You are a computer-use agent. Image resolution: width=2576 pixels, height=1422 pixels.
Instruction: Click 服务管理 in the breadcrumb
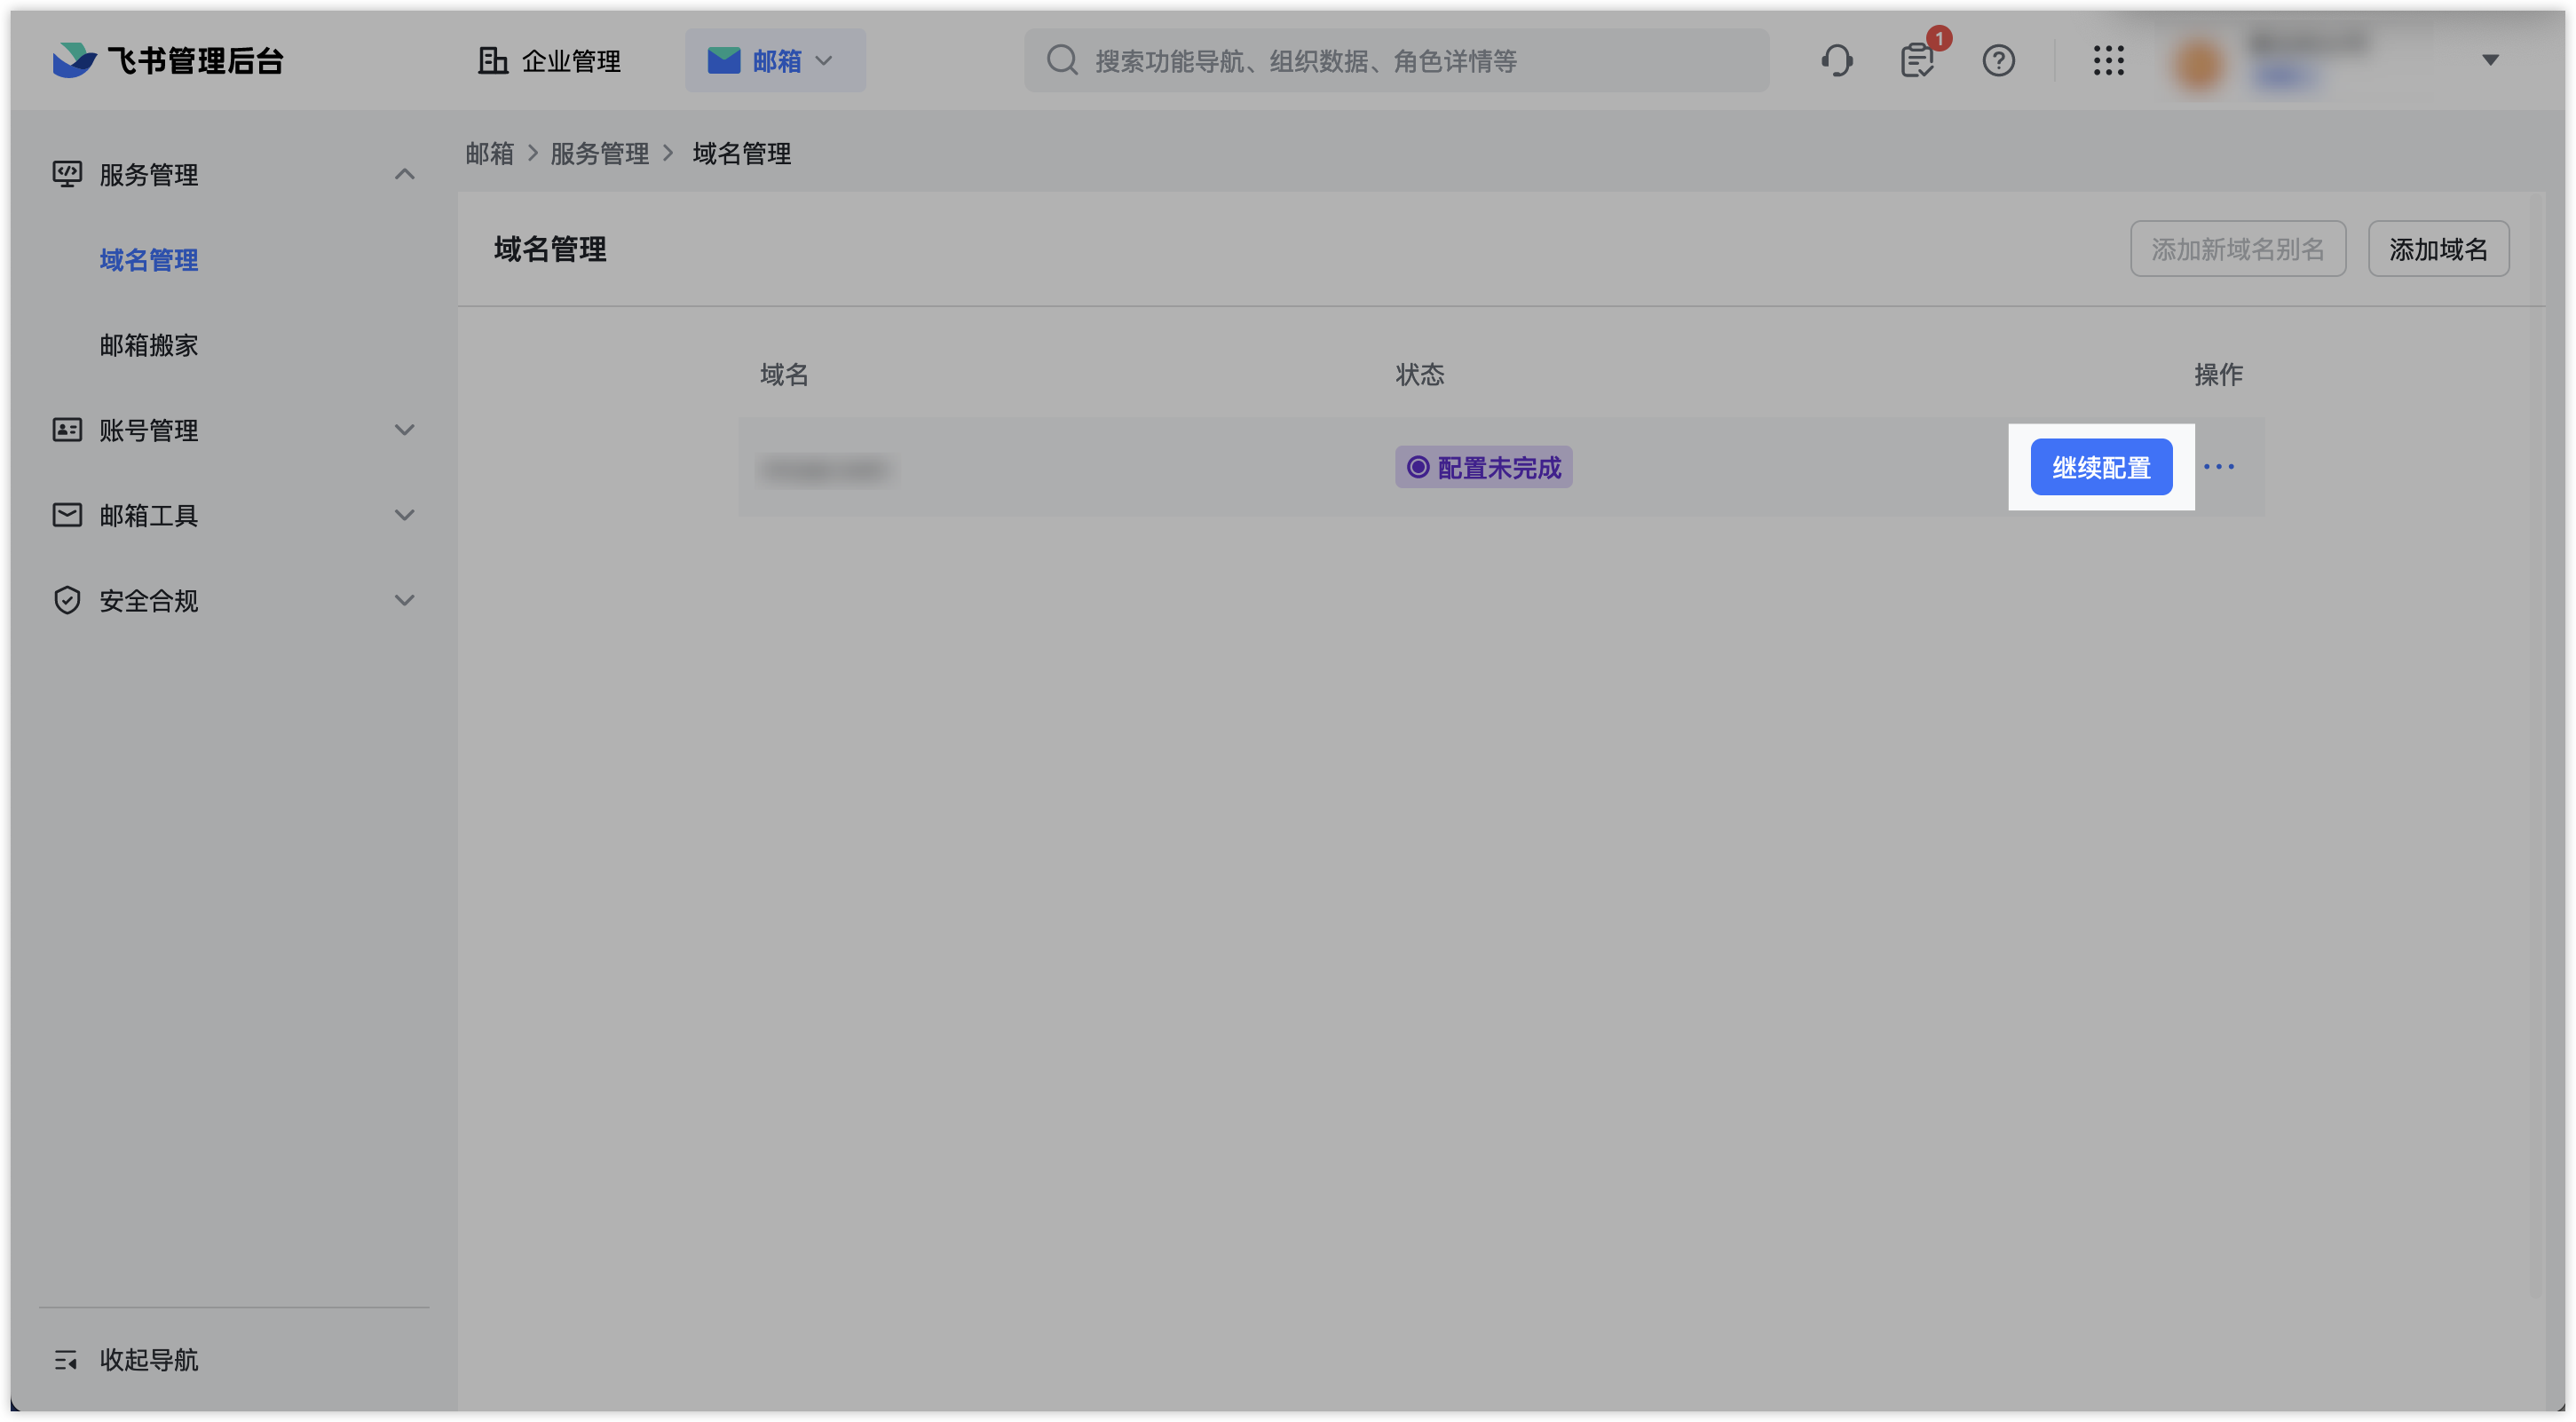599,154
